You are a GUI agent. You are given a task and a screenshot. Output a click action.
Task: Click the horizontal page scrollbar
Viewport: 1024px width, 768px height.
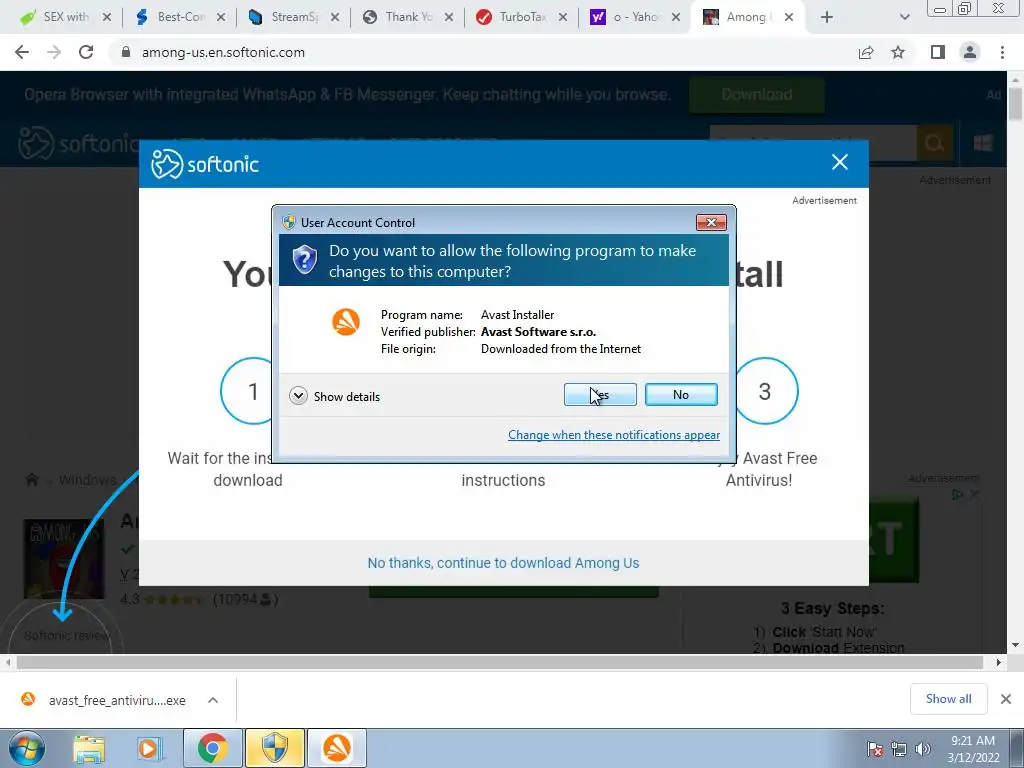[x=500, y=662]
